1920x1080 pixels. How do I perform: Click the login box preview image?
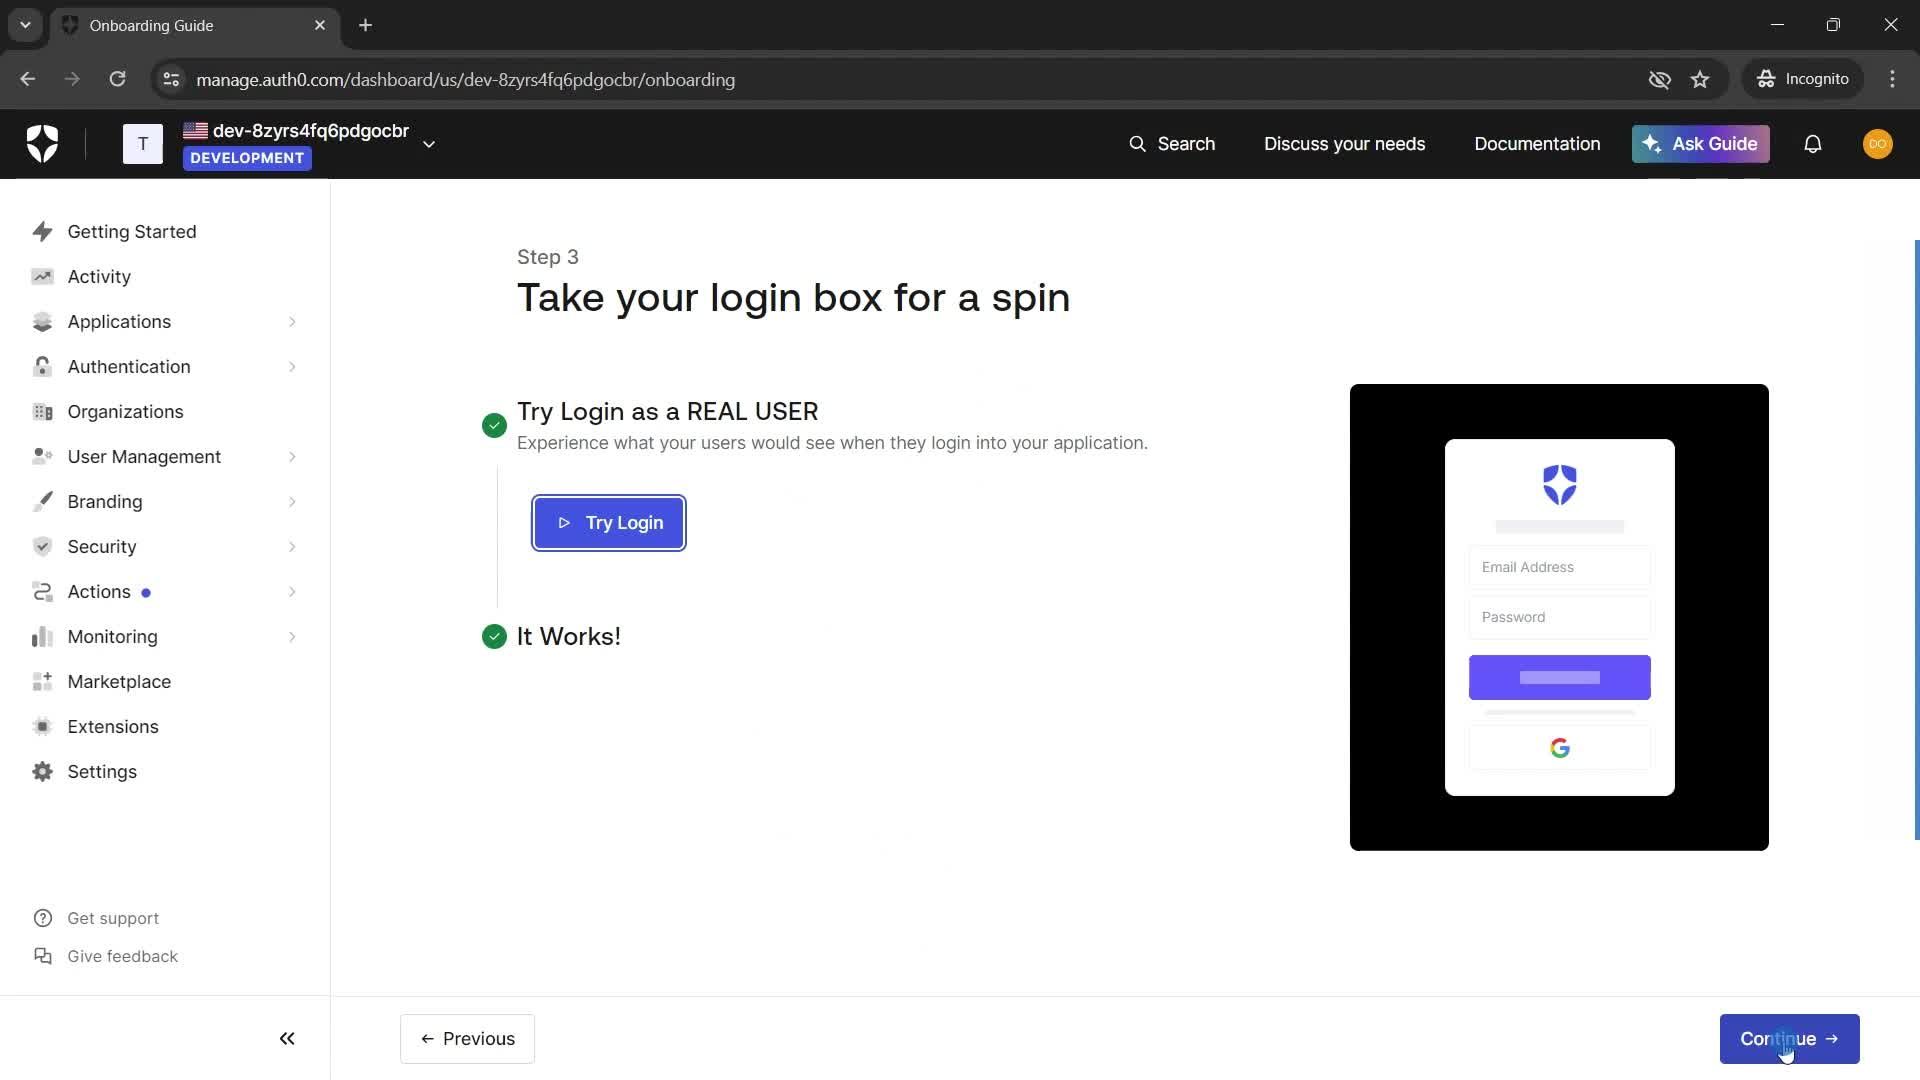click(x=1559, y=617)
